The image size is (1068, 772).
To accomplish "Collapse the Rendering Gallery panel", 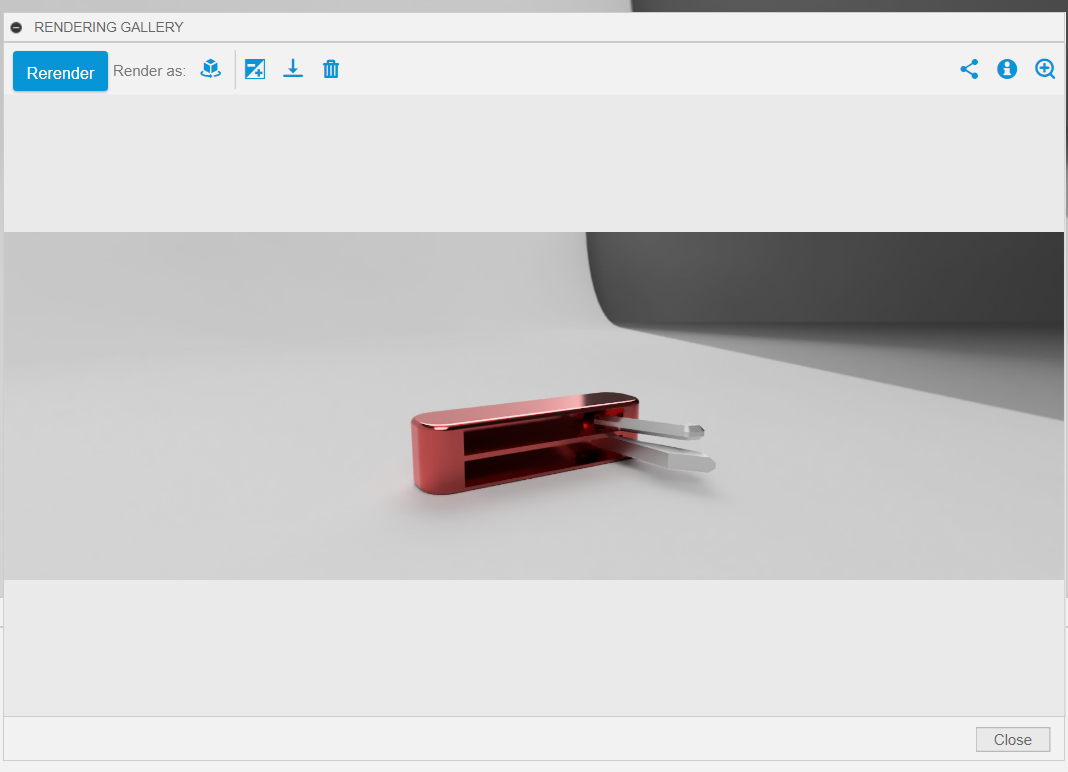I will 16,27.
